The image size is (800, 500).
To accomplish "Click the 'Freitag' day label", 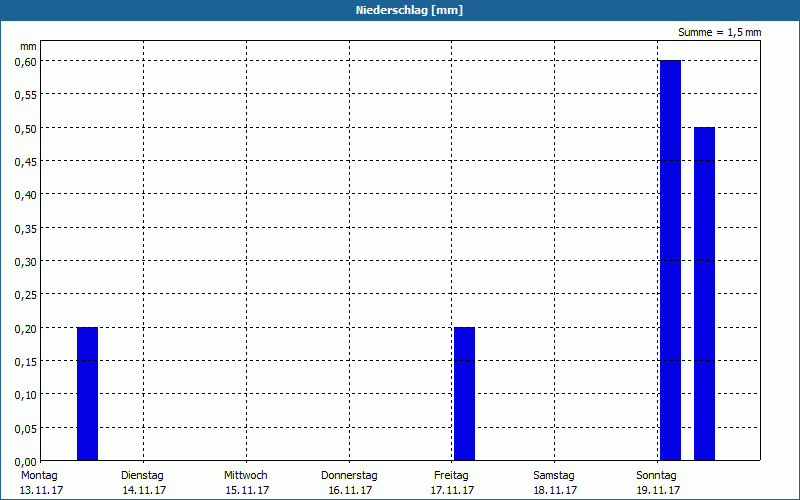I will tap(451, 475).
